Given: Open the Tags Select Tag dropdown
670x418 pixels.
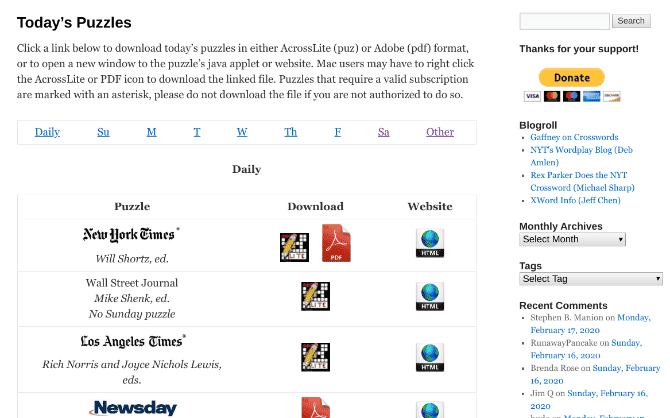Looking at the screenshot, I should coord(590,279).
